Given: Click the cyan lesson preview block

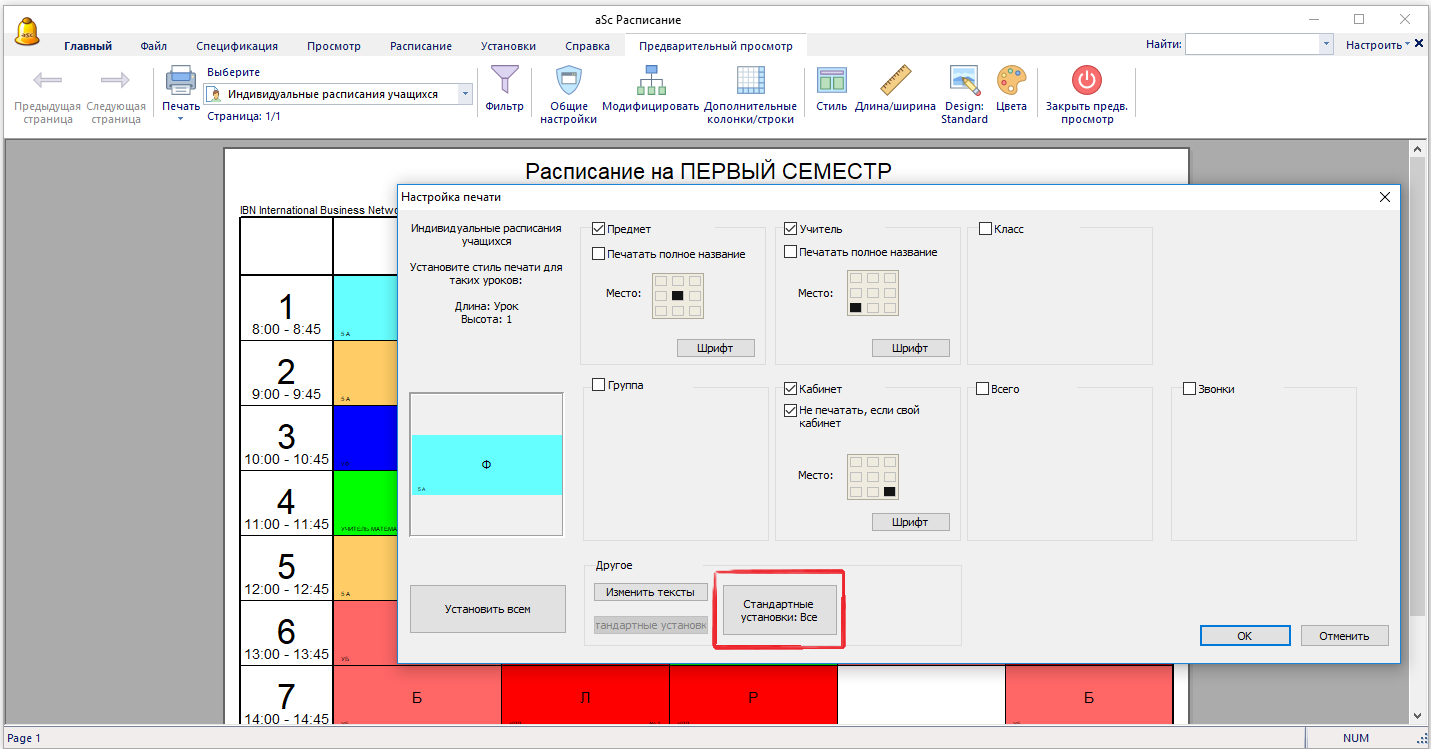Looking at the screenshot, I should coord(486,465).
